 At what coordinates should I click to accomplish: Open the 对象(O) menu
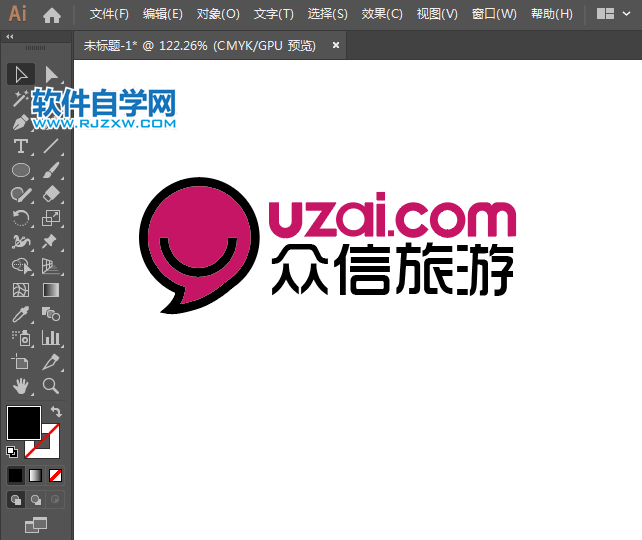pos(218,14)
